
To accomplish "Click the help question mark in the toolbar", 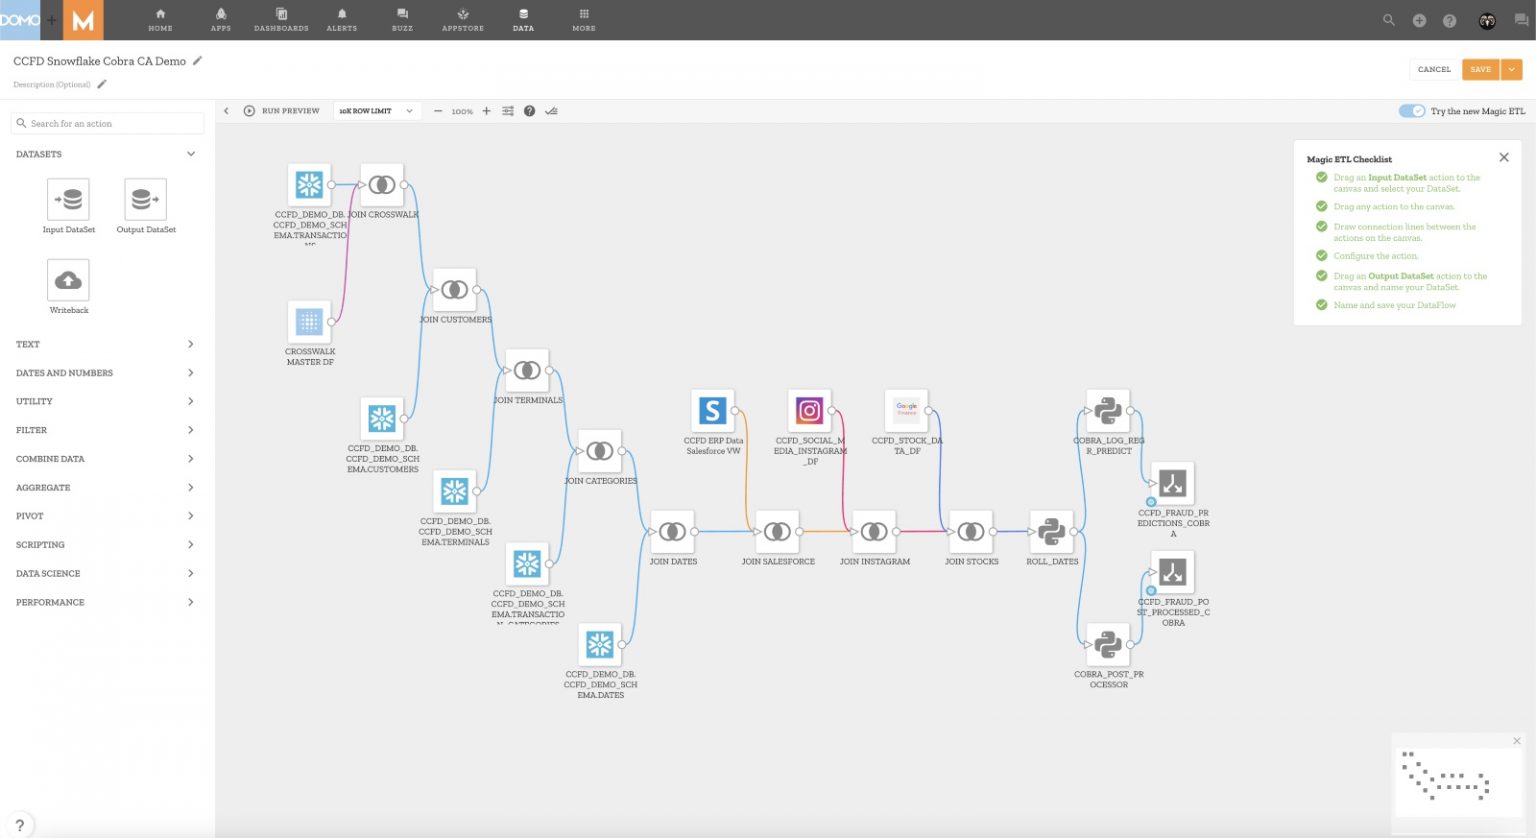I will [x=529, y=111].
